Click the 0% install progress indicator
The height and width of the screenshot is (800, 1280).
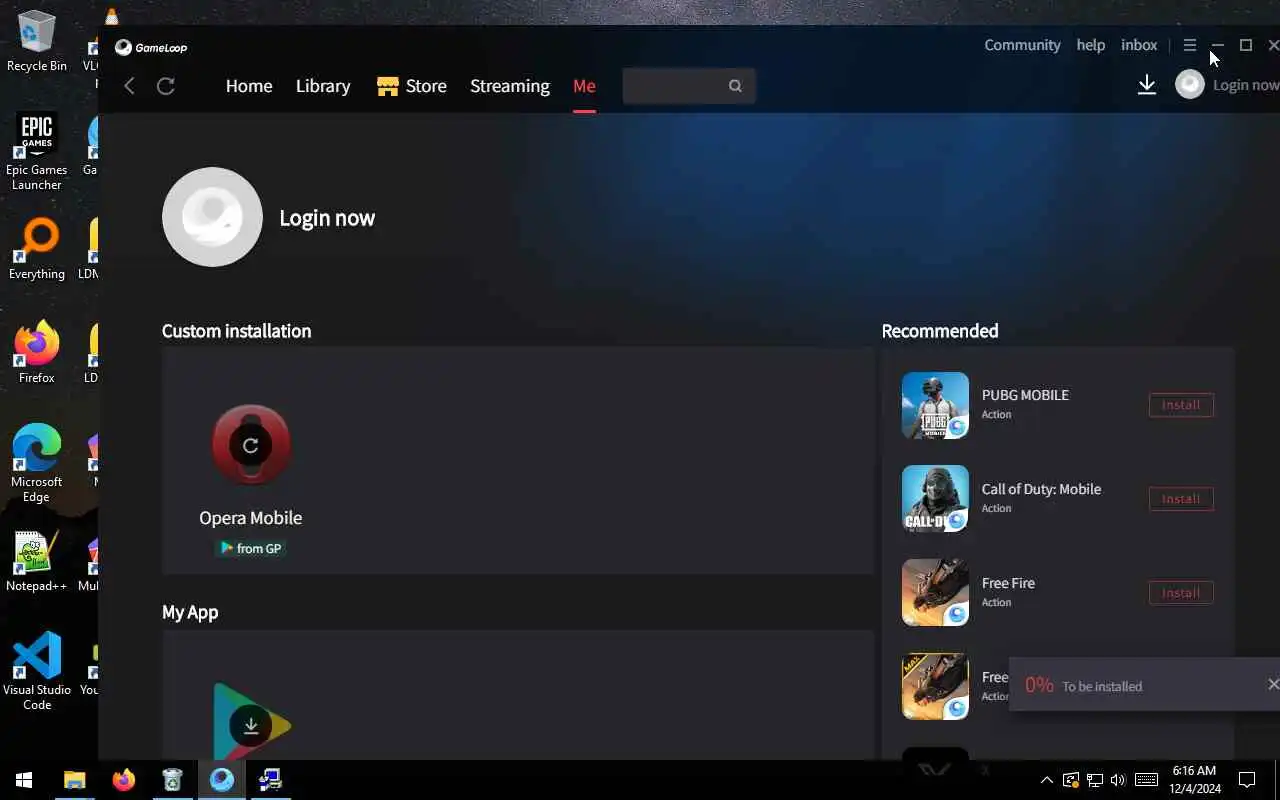[1039, 685]
